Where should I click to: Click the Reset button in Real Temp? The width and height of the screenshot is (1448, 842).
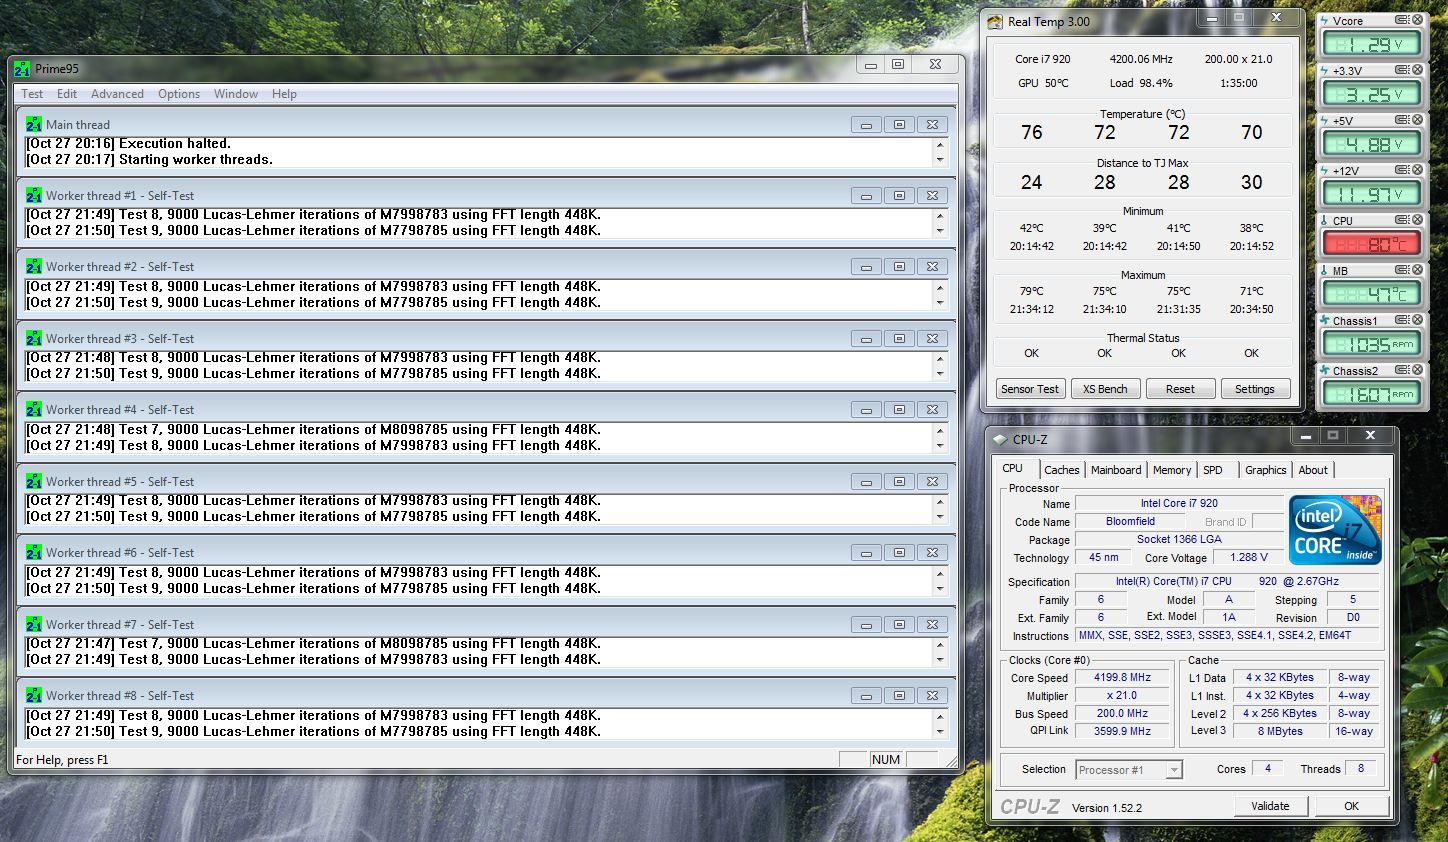pyautogui.click(x=1180, y=389)
